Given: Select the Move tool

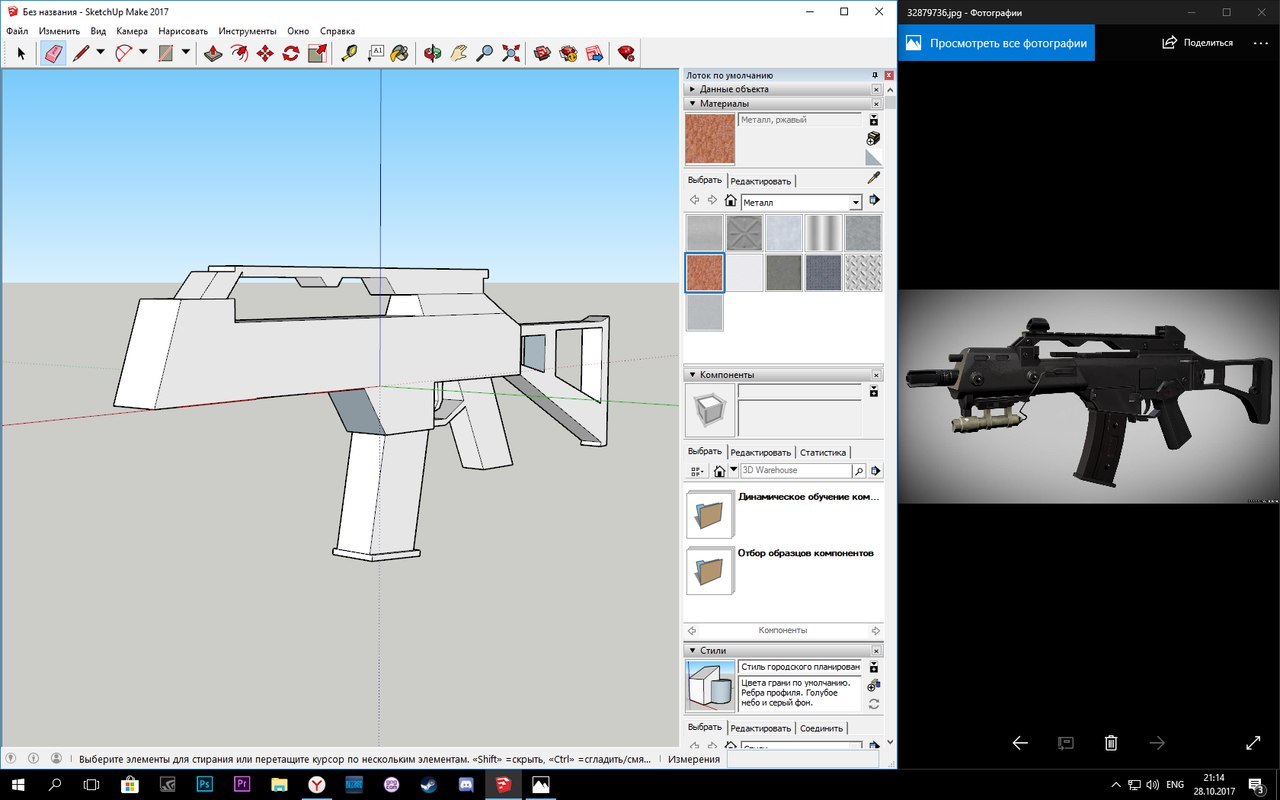Looking at the screenshot, I should coord(265,53).
